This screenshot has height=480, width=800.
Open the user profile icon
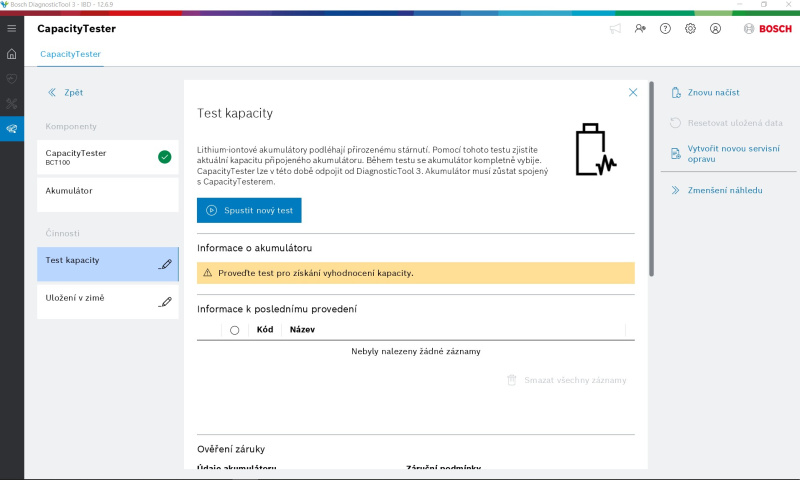coord(715,29)
